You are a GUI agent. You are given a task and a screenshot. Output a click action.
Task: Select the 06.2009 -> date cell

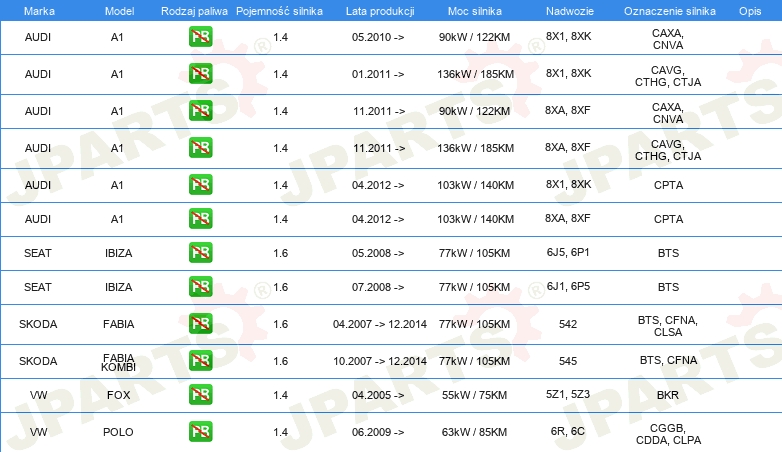tap(378, 432)
